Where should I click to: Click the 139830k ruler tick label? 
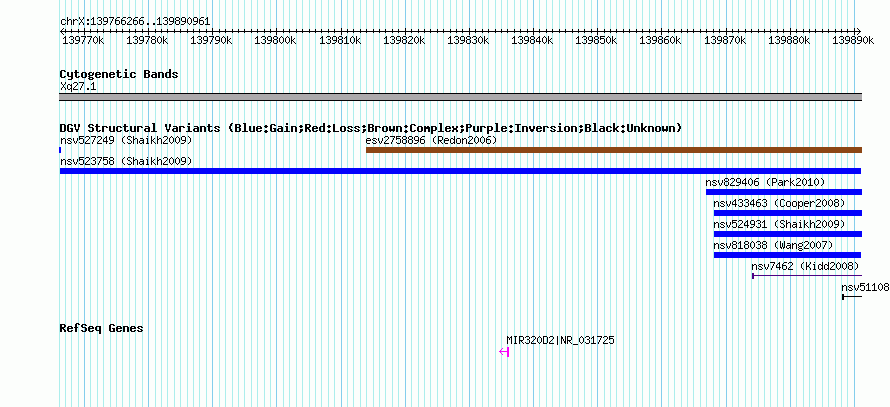click(x=469, y=41)
